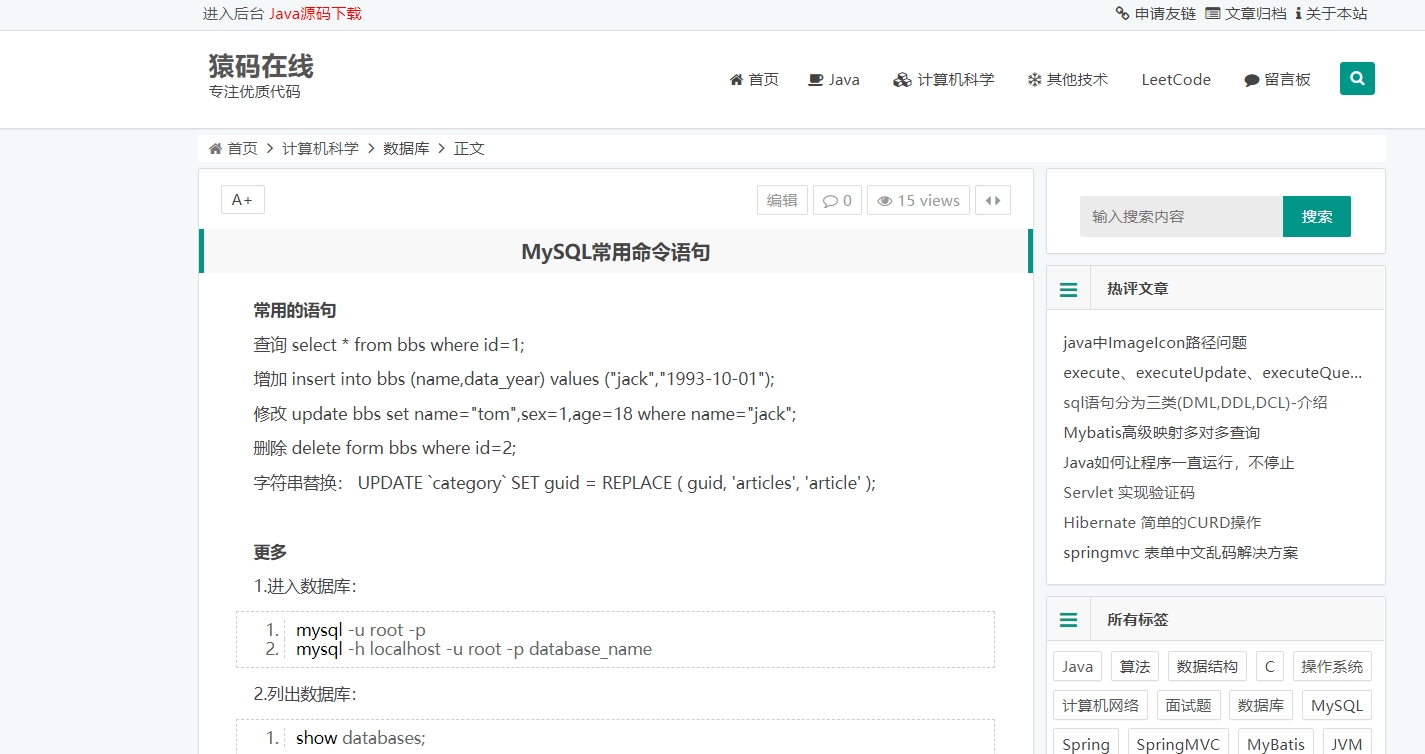This screenshot has width=1425, height=754.
Task: Go to 数据库 in the breadcrumb
Action: 406,148
